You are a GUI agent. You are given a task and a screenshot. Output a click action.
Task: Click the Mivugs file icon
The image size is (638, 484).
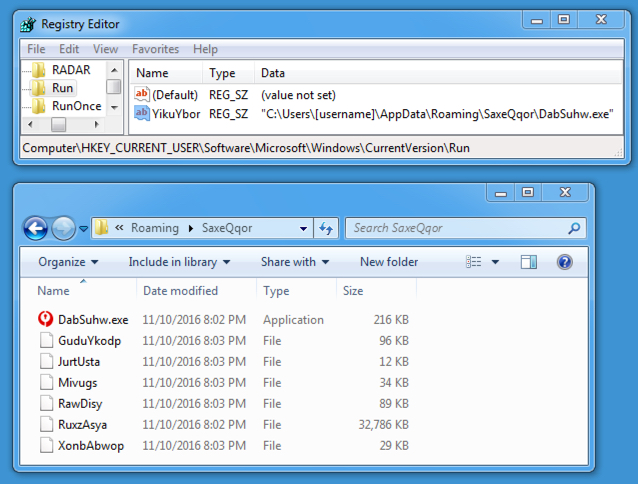pyautogui.click(x=46, y=382)
